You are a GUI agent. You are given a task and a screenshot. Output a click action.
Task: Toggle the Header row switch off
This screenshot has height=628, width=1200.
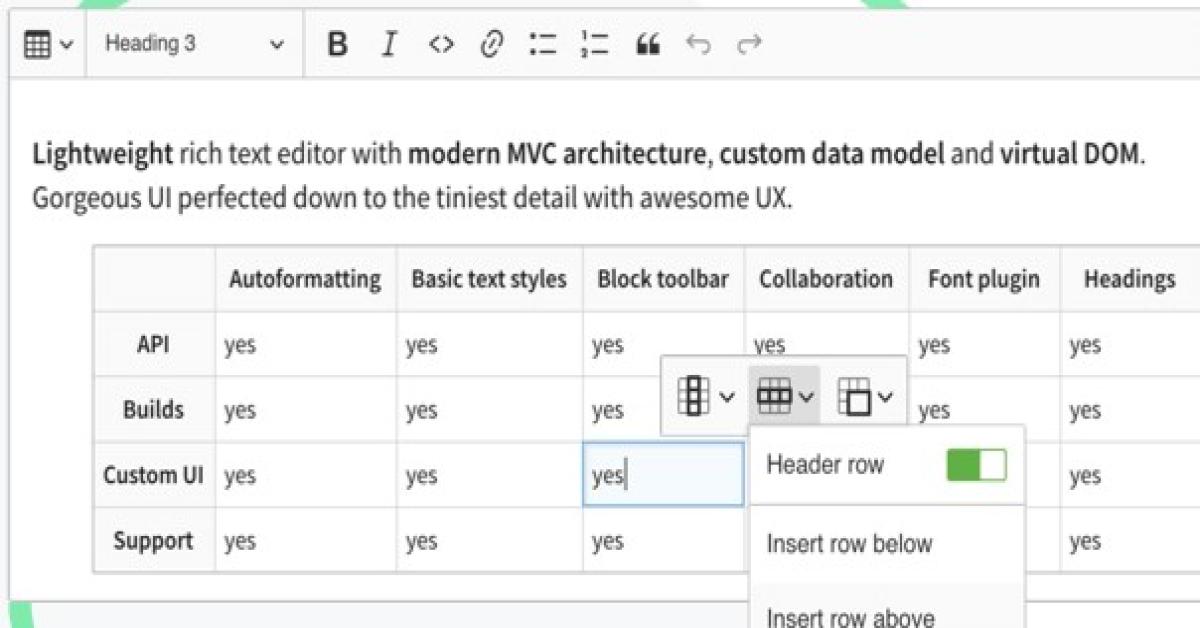coord(976,465)
